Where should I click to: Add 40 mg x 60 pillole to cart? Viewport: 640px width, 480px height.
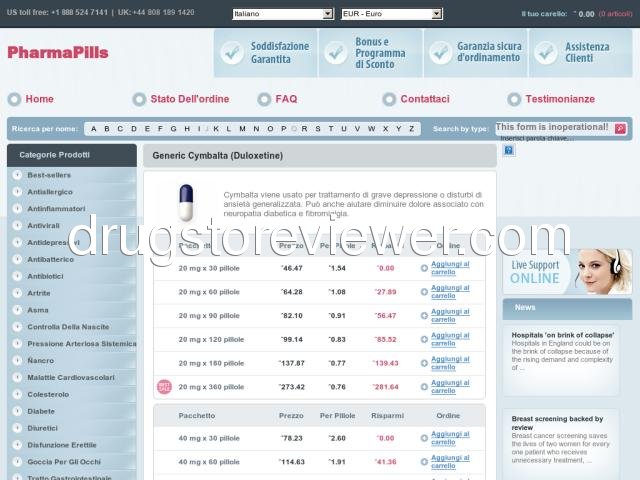450,462
